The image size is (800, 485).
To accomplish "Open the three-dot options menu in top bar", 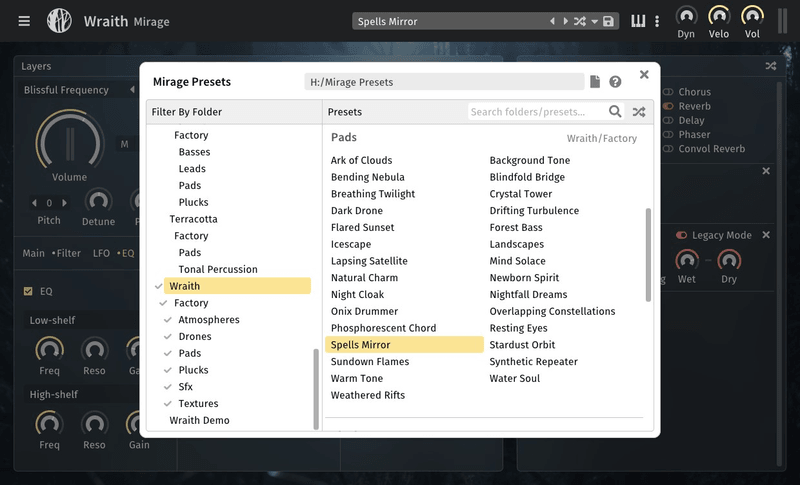I will [x=657, y=21].
